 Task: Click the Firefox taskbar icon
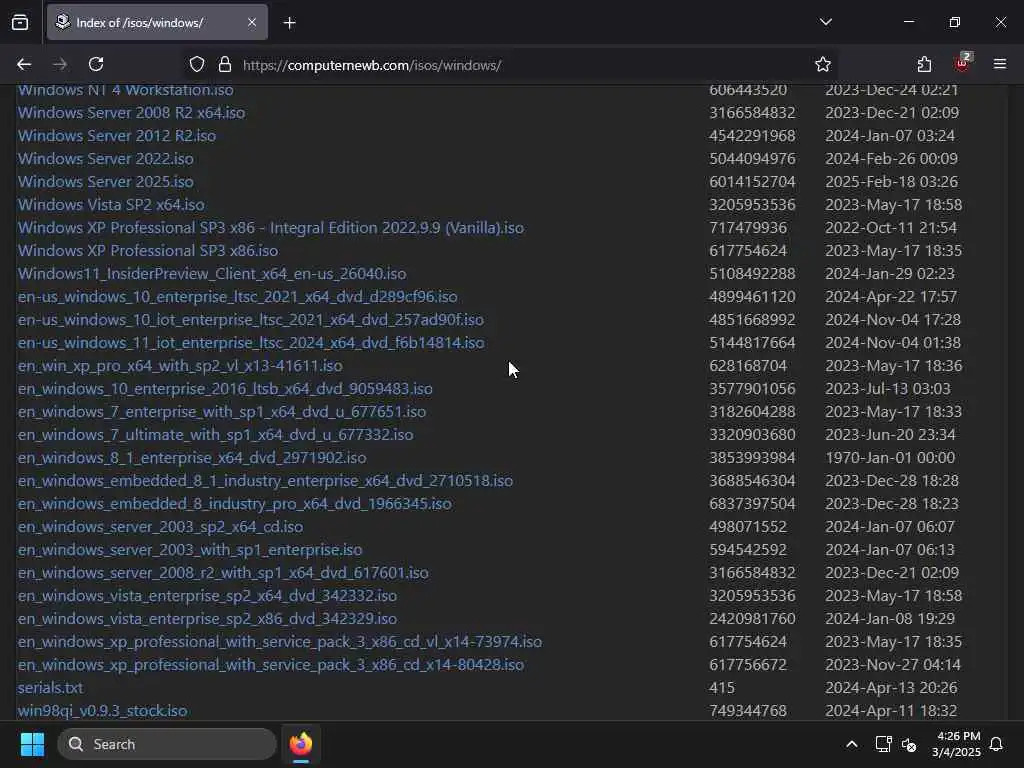pos(301,744)
